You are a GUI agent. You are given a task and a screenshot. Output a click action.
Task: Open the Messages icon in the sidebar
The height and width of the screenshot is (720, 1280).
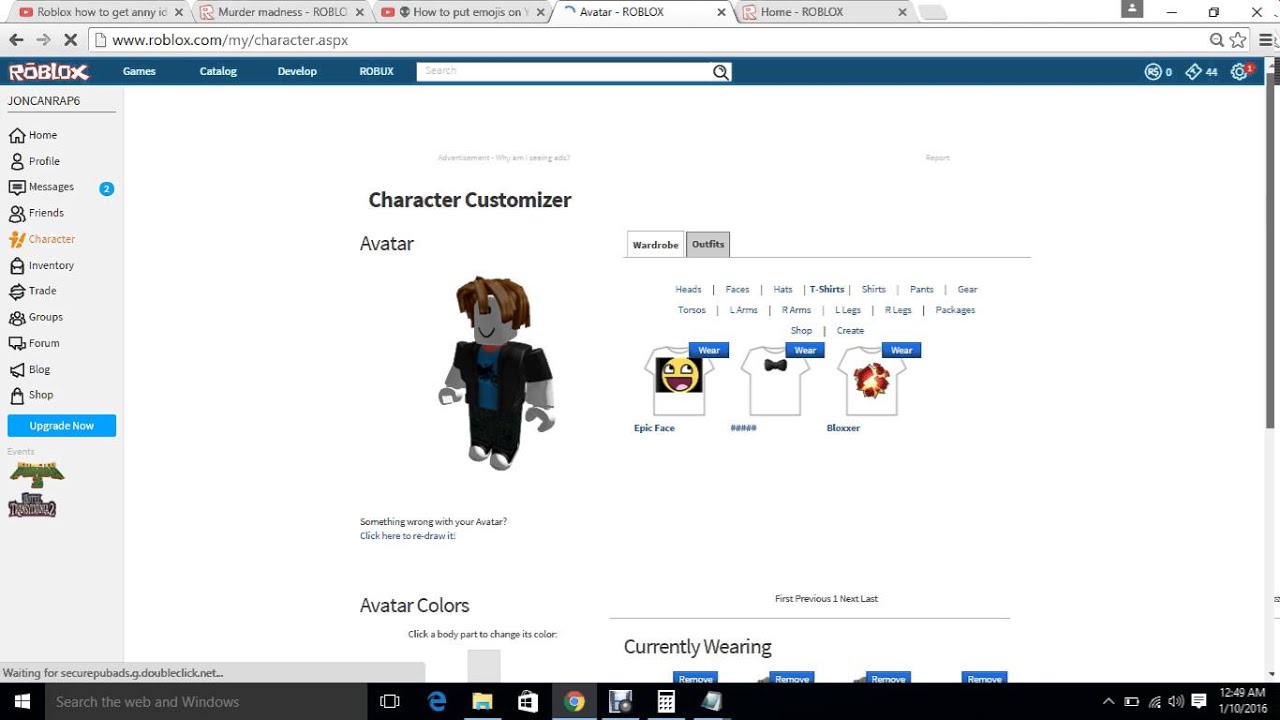17,187
